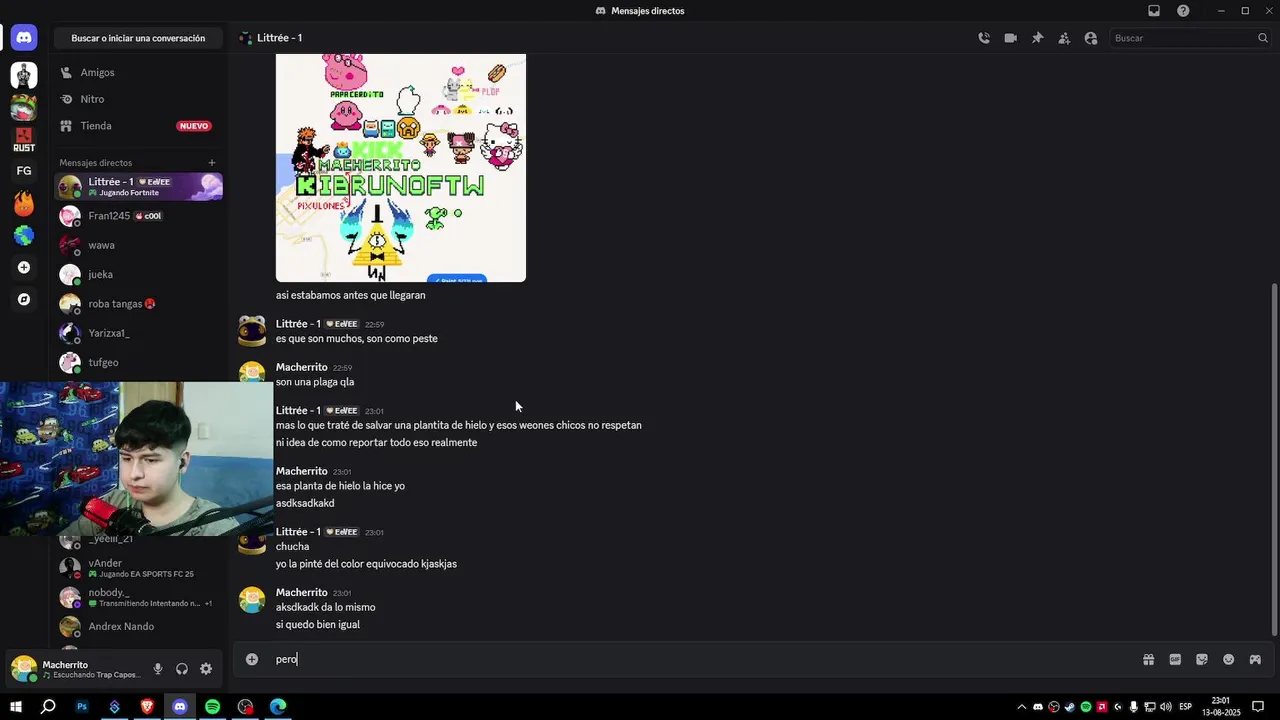Click the Buscar search field in header
Image resolution: width=1280 pixels, height=720 pixels.
pos(1190,38)
